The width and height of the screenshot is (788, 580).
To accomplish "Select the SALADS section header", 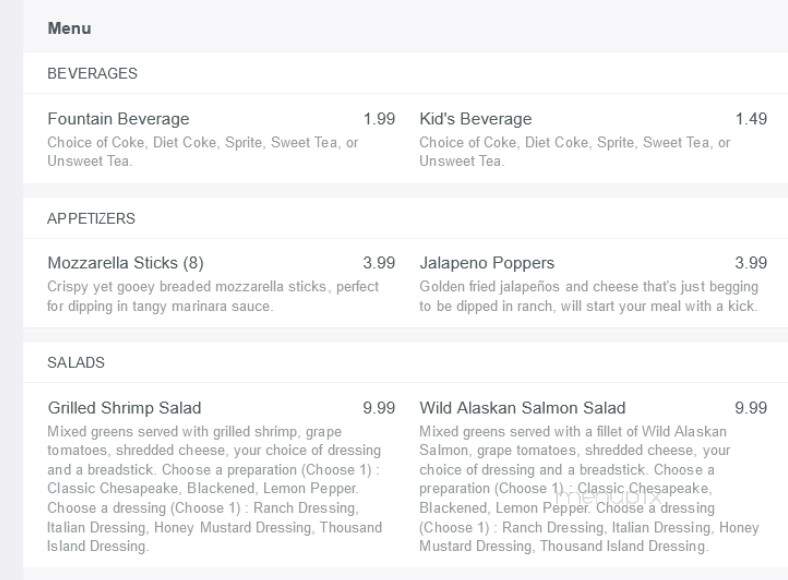I will (x=76, y=362).
